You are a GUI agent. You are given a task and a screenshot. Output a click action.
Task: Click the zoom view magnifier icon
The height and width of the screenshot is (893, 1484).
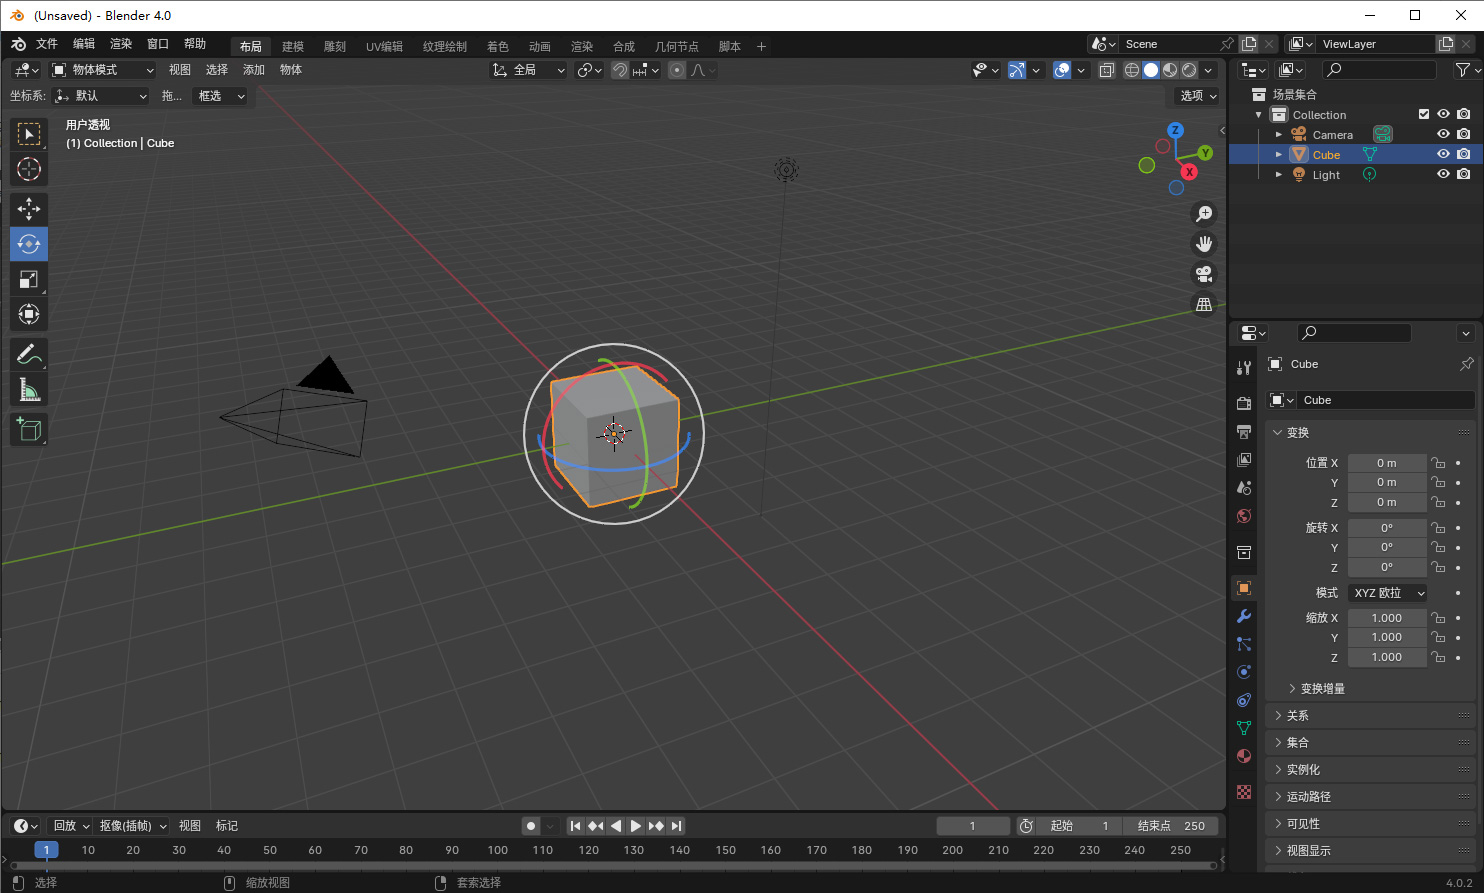1204,214
